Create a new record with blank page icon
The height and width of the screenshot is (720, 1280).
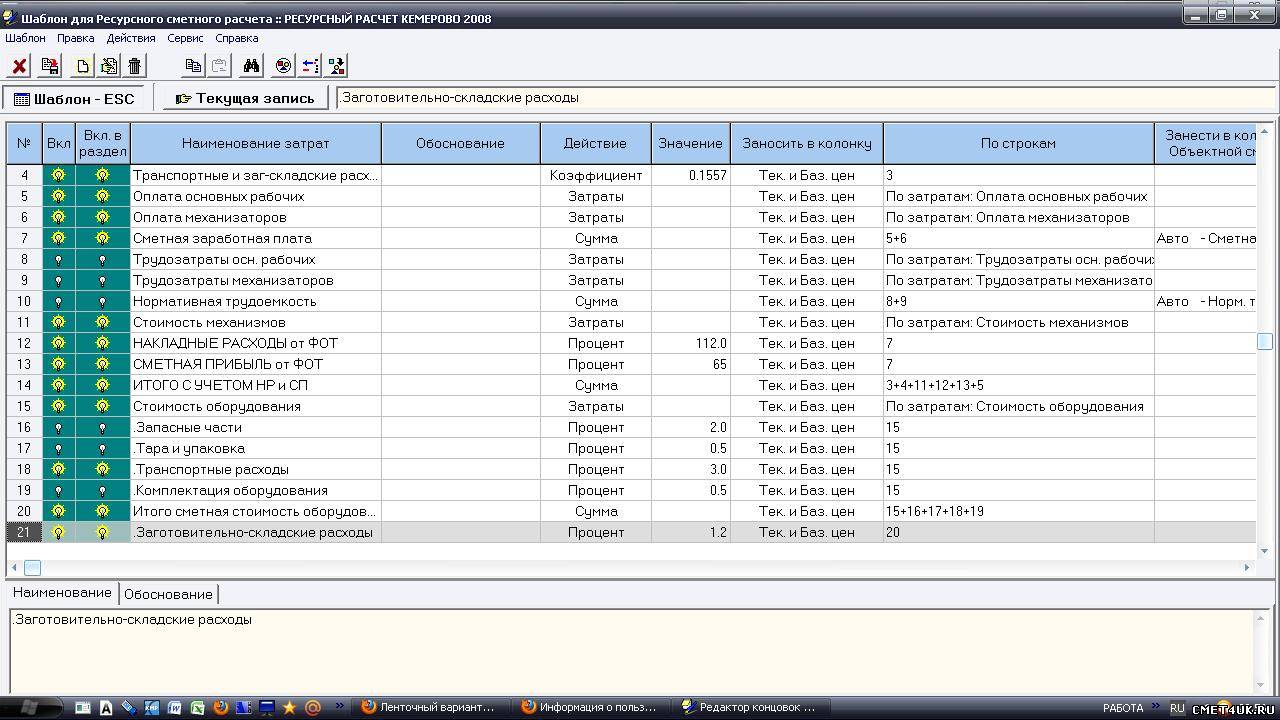(x=82, y=66)
